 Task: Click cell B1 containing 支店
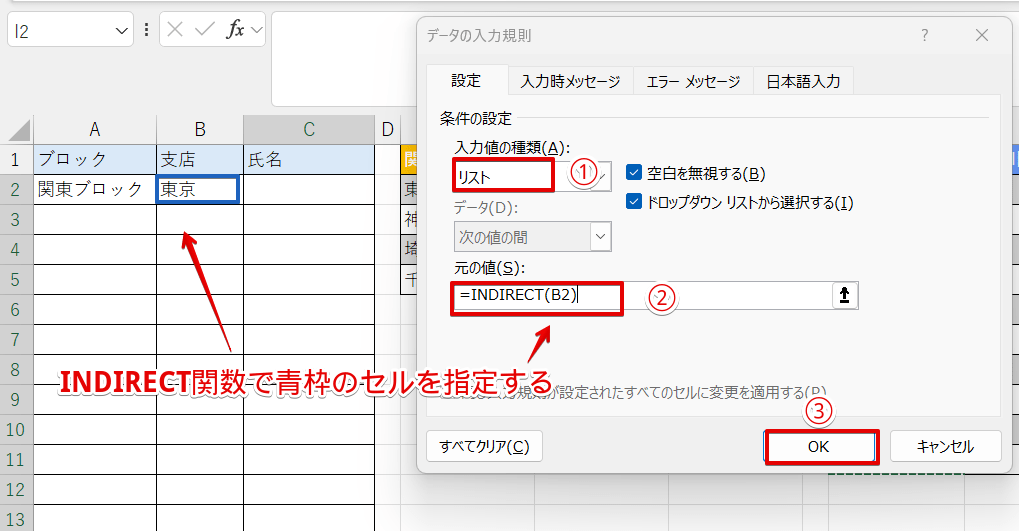pos(200,159)
